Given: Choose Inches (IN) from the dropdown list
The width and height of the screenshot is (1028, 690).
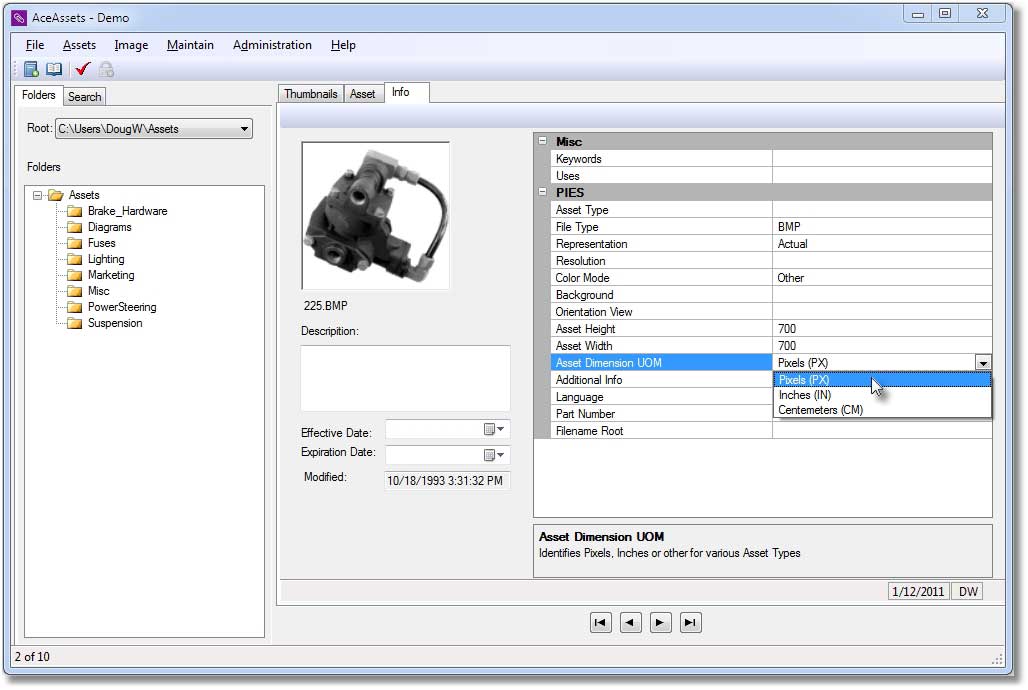Looking at the screenshot, I should tap(805, 395).
